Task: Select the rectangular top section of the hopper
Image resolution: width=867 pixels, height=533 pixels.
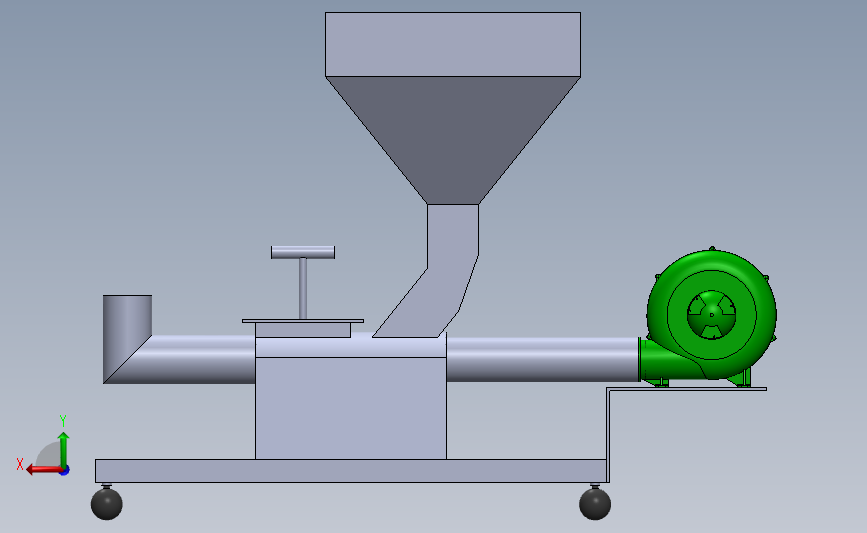Action: click(453, 44)
